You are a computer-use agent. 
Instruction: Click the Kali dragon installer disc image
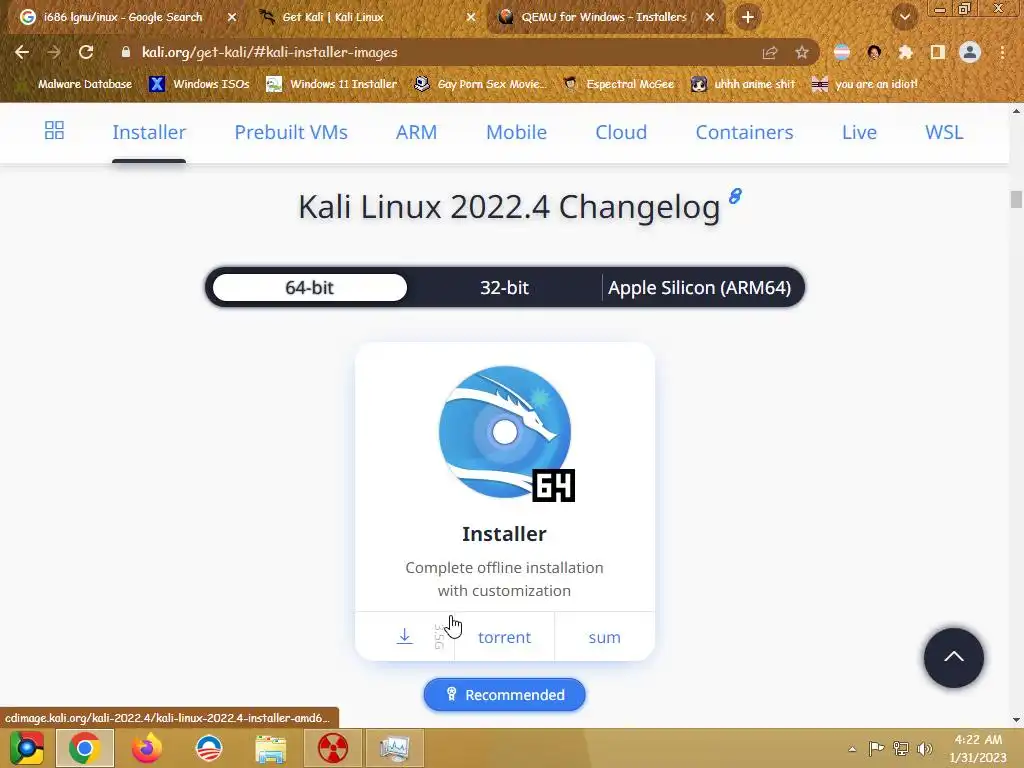(506, 434)
